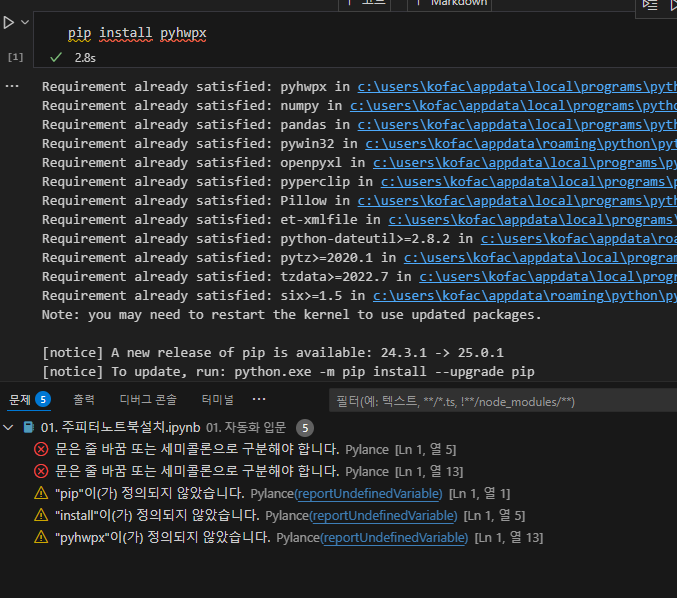Open the pytz install path link
677x598 pixels.
540,258
